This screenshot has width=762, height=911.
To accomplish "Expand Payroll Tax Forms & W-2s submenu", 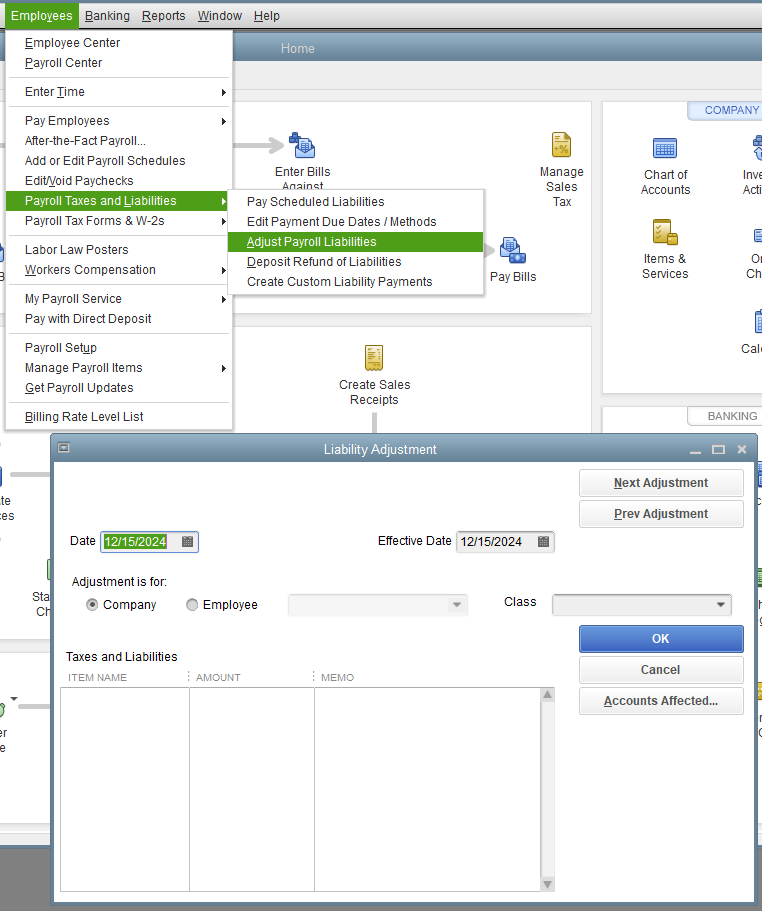I will pos(224,221).
